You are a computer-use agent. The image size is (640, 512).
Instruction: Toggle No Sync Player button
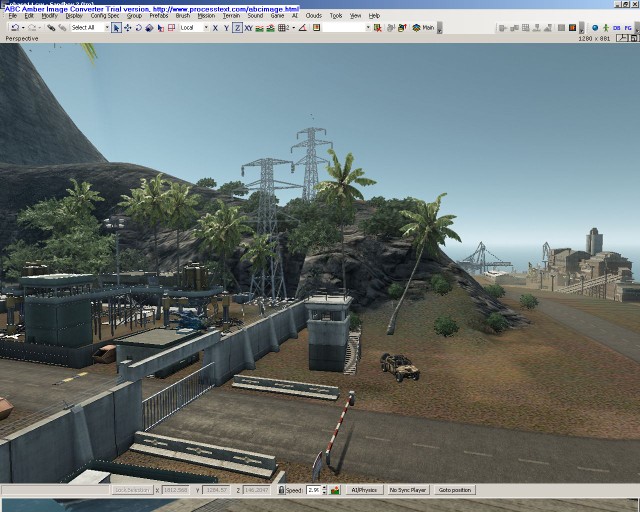[408, 490]
